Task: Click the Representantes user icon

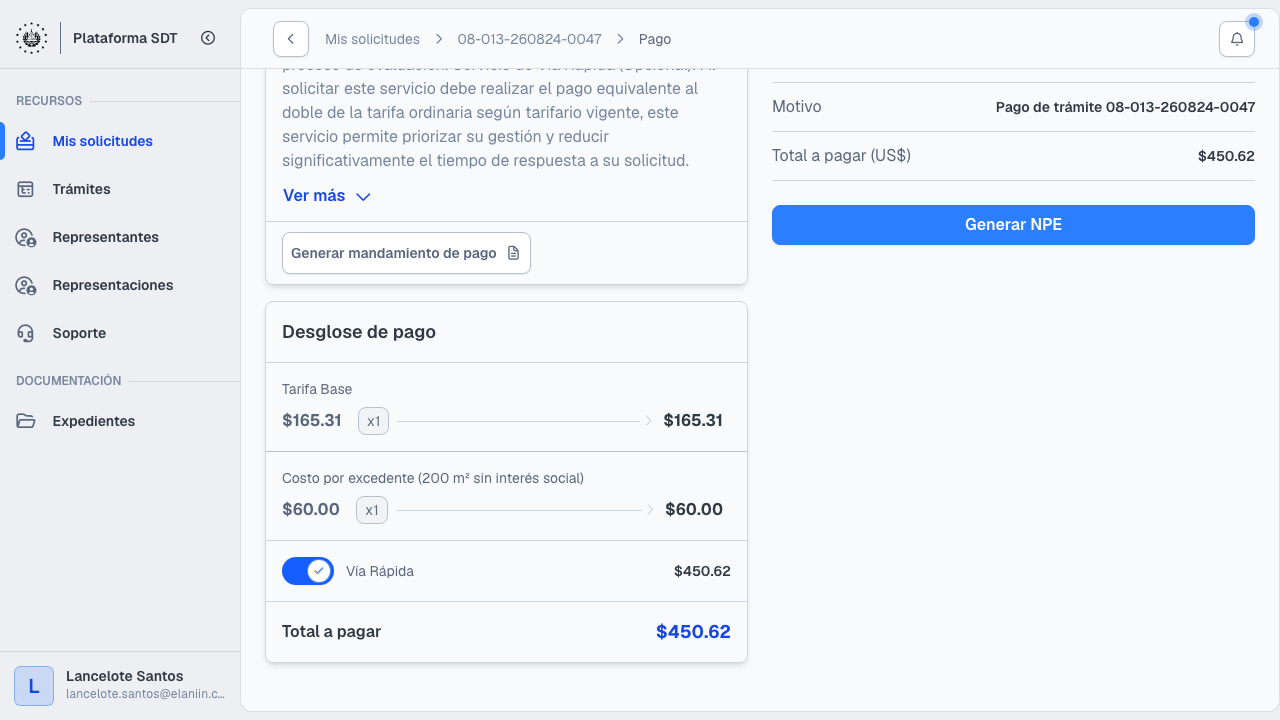Action: (26, 237)
